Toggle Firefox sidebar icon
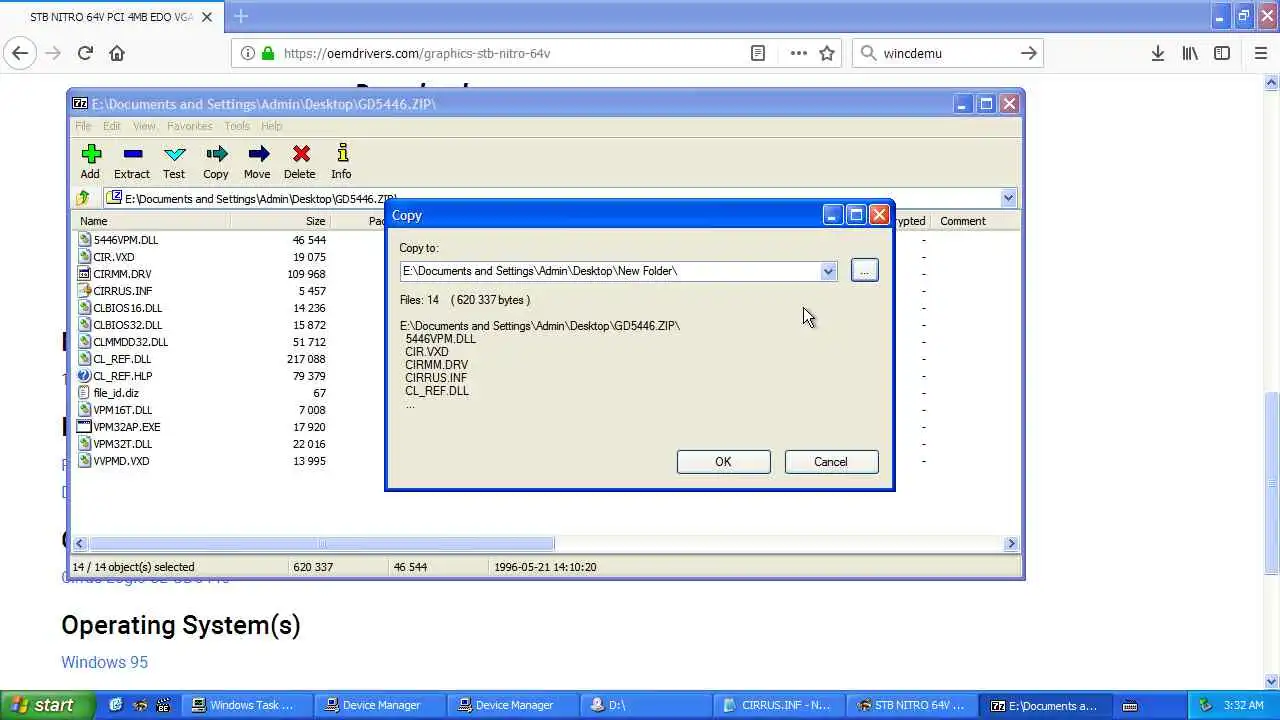The width and height of the screenshot is (1280, 720). 1222,53
